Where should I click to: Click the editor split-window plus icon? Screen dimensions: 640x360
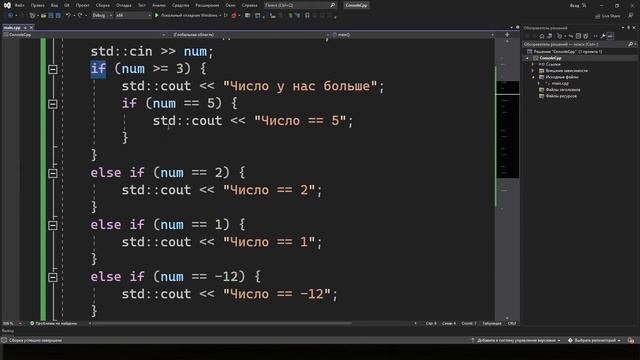tap(507, 35)
